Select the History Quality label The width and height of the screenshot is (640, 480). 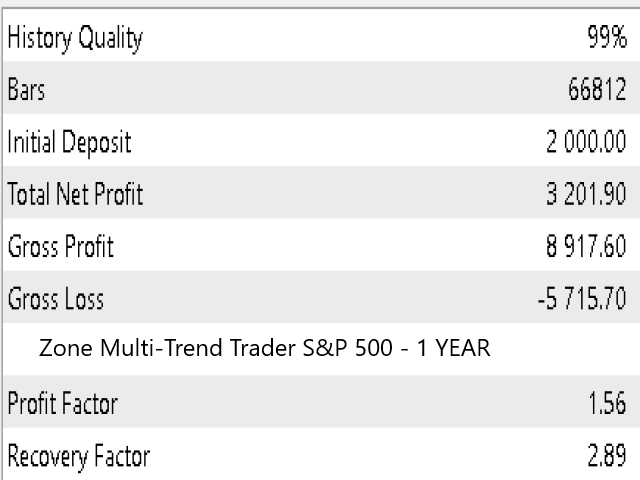(x=75, y=38)
